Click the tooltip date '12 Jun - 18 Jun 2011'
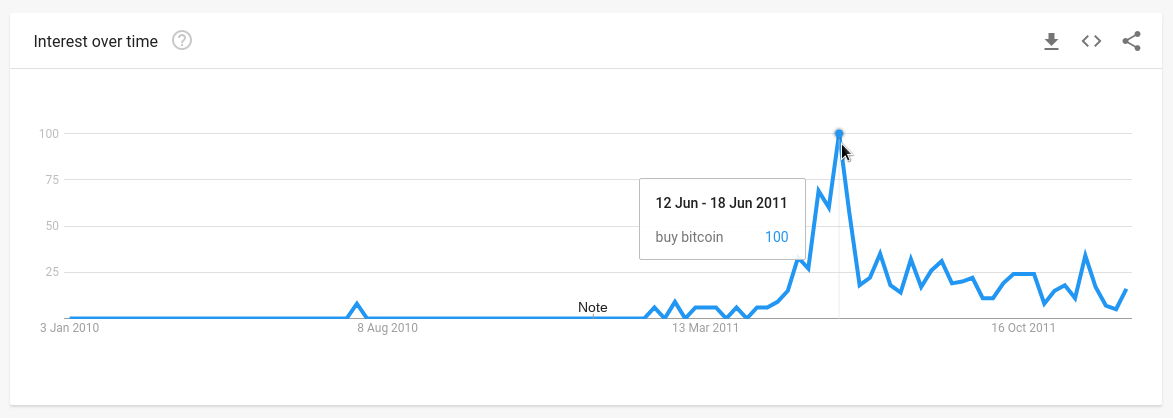 (721, 203)
